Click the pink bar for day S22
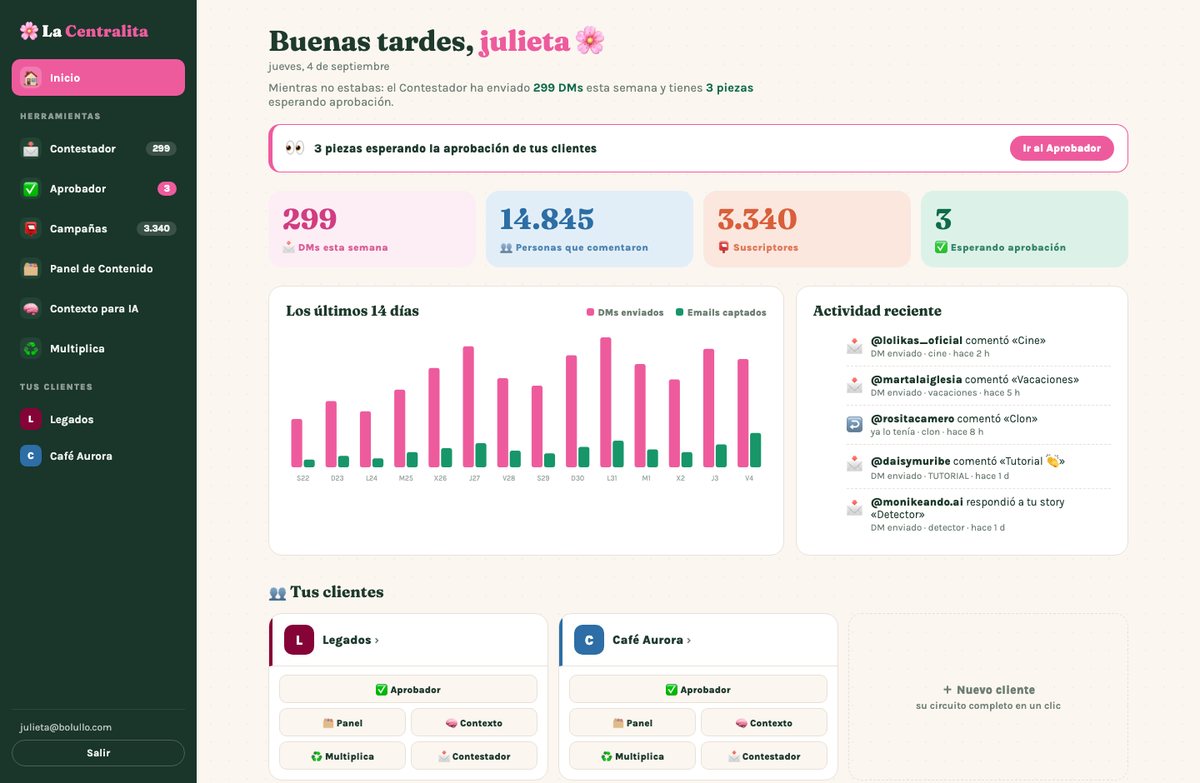Screen dimensions: 1200x783 point(297,443)
